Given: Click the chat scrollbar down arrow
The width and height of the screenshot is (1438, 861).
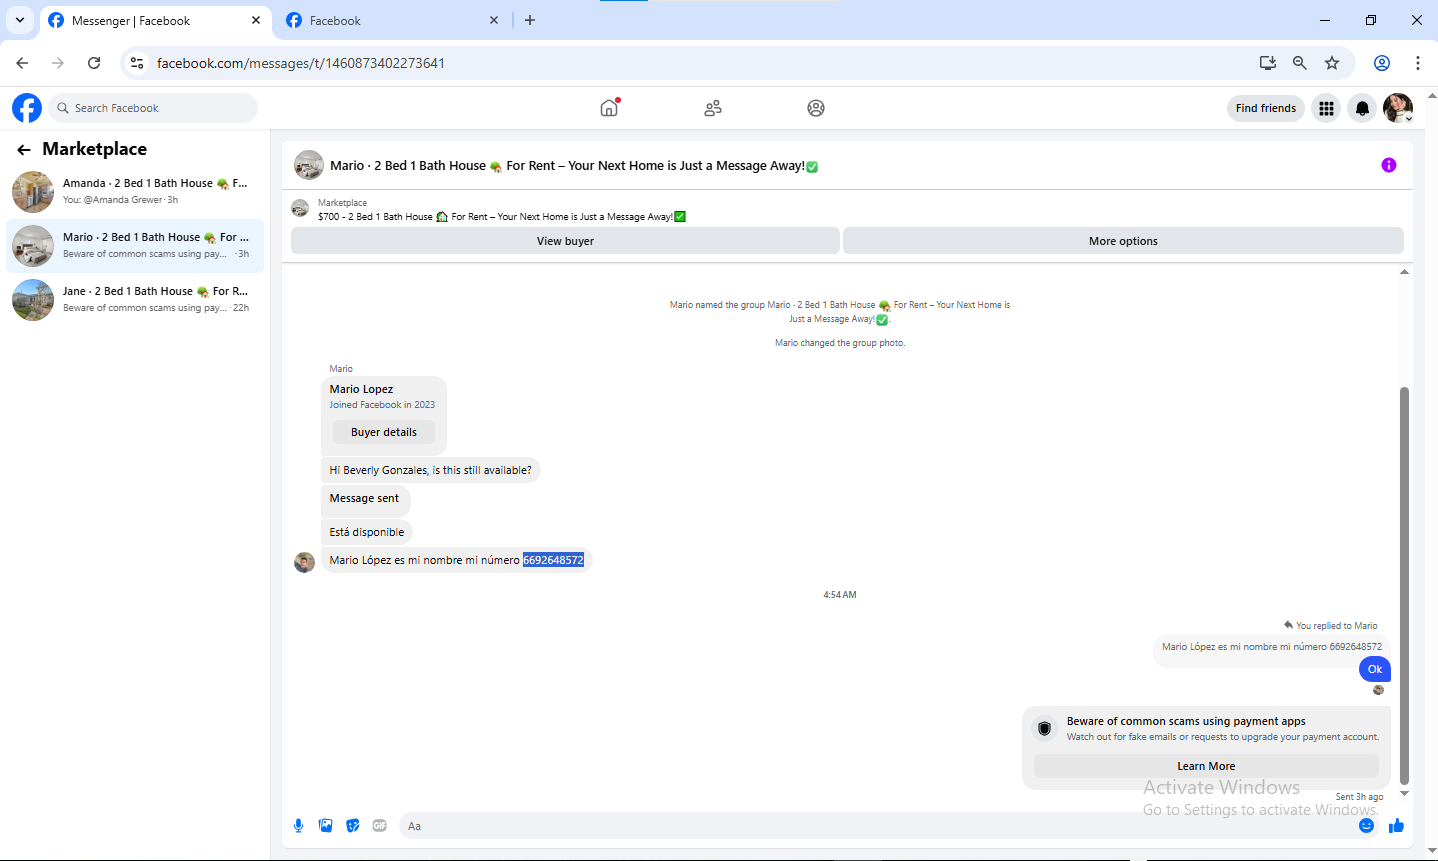Looking at the screenshot, I should (1404, 794).
